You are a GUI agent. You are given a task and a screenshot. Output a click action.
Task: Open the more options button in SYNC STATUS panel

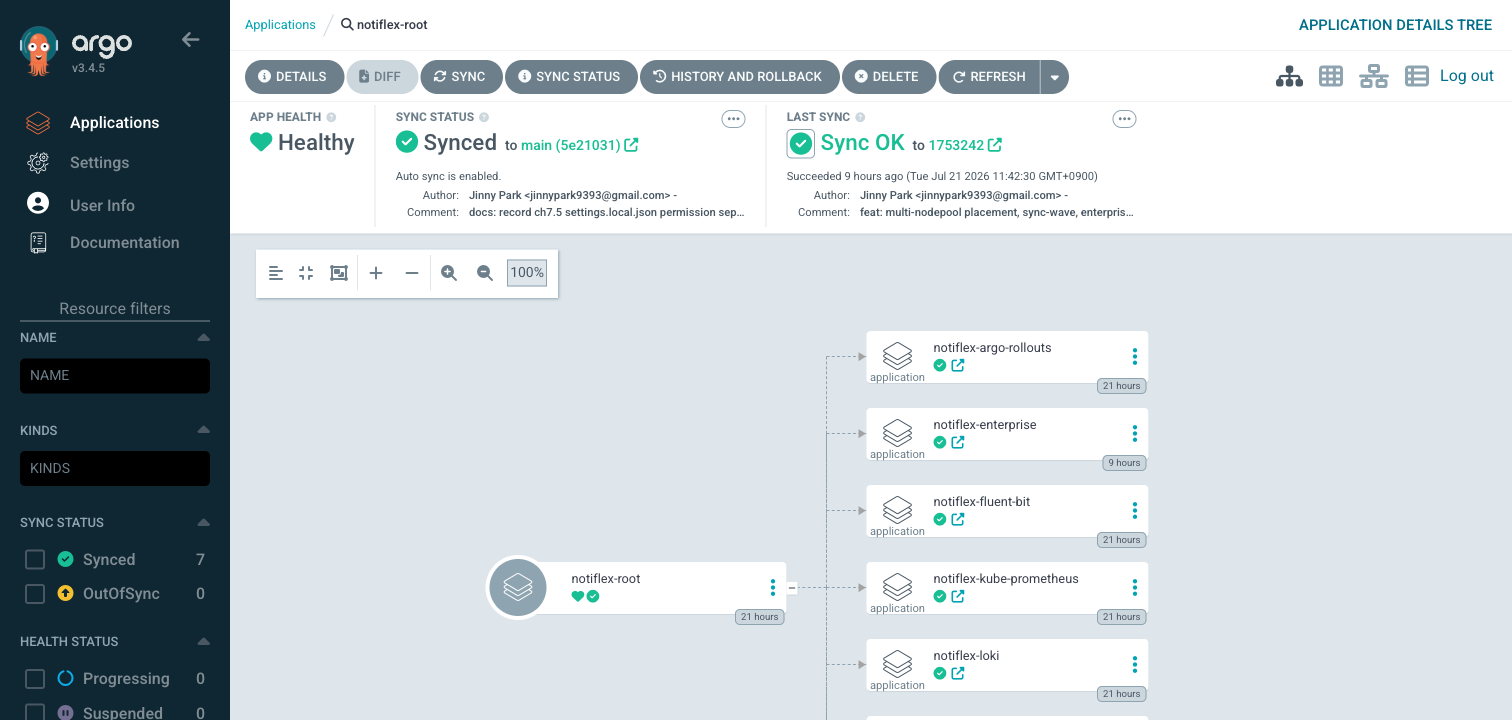tap(734, 119)
